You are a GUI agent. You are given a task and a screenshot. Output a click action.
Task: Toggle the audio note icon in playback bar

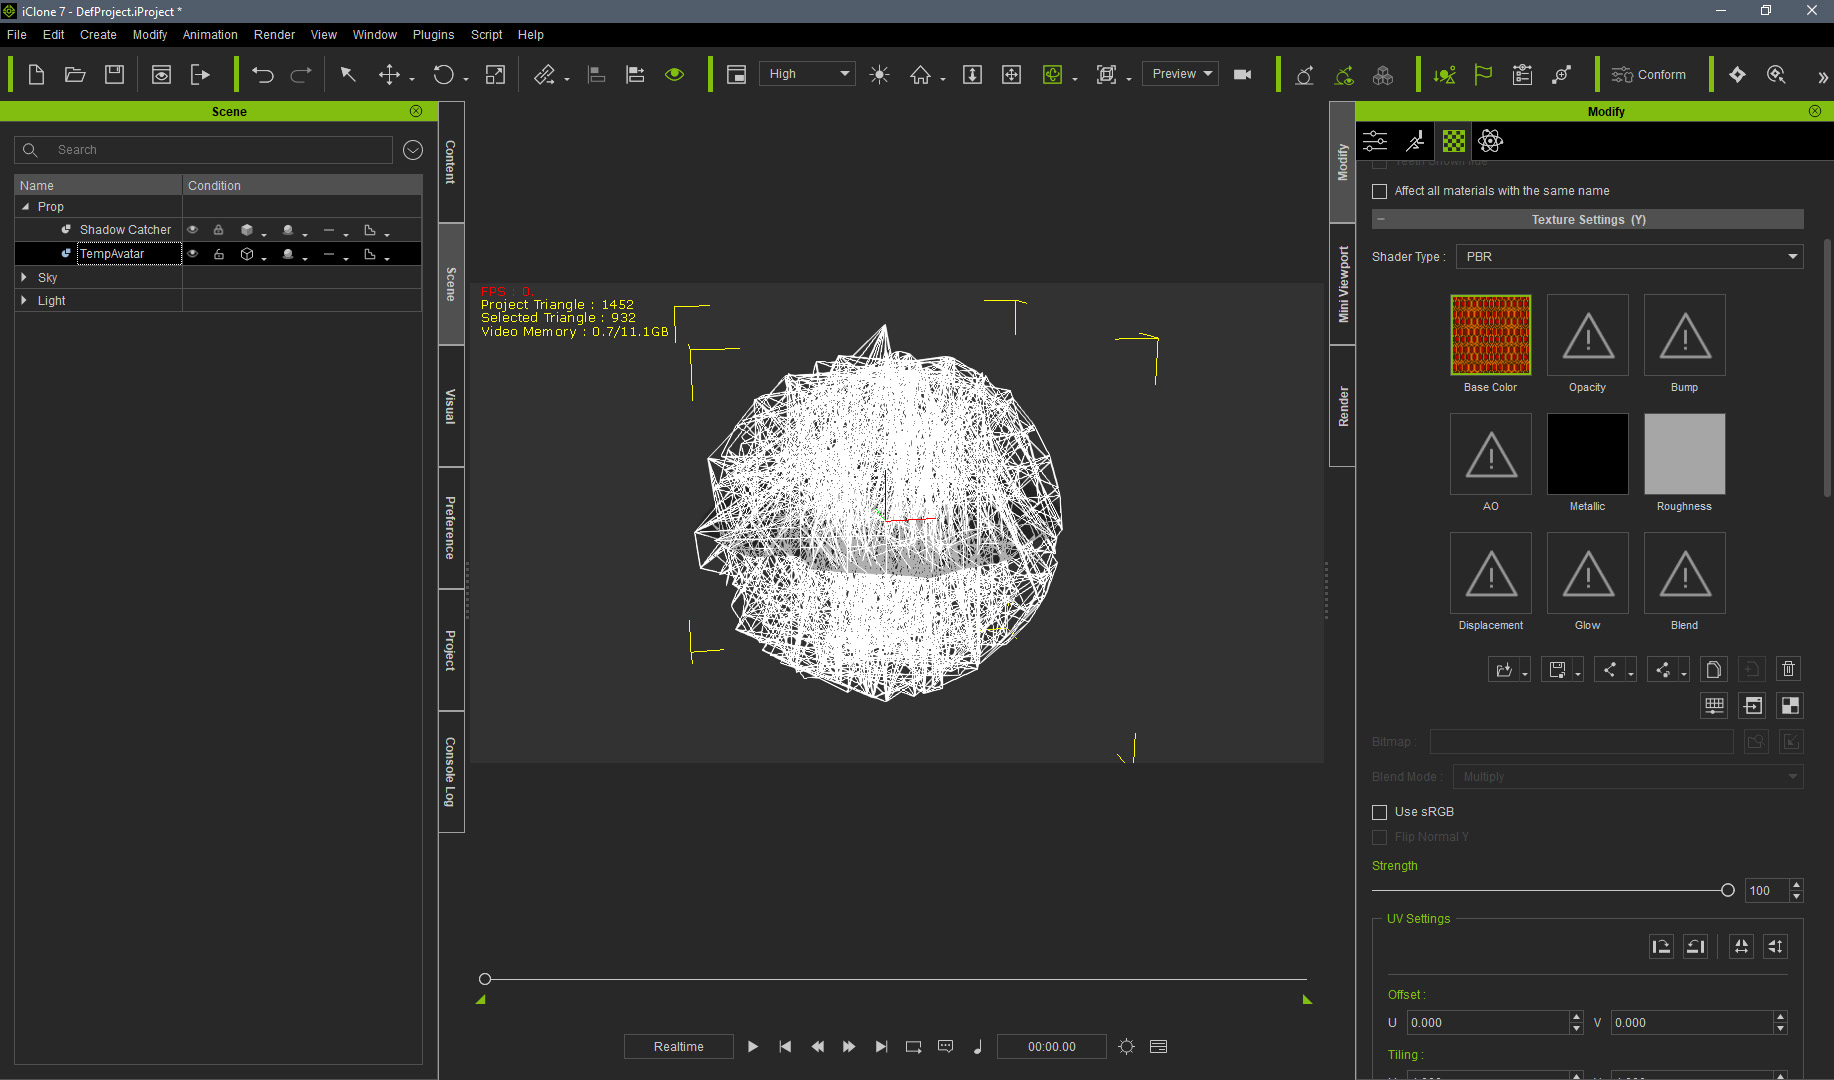pos(977,1047)
